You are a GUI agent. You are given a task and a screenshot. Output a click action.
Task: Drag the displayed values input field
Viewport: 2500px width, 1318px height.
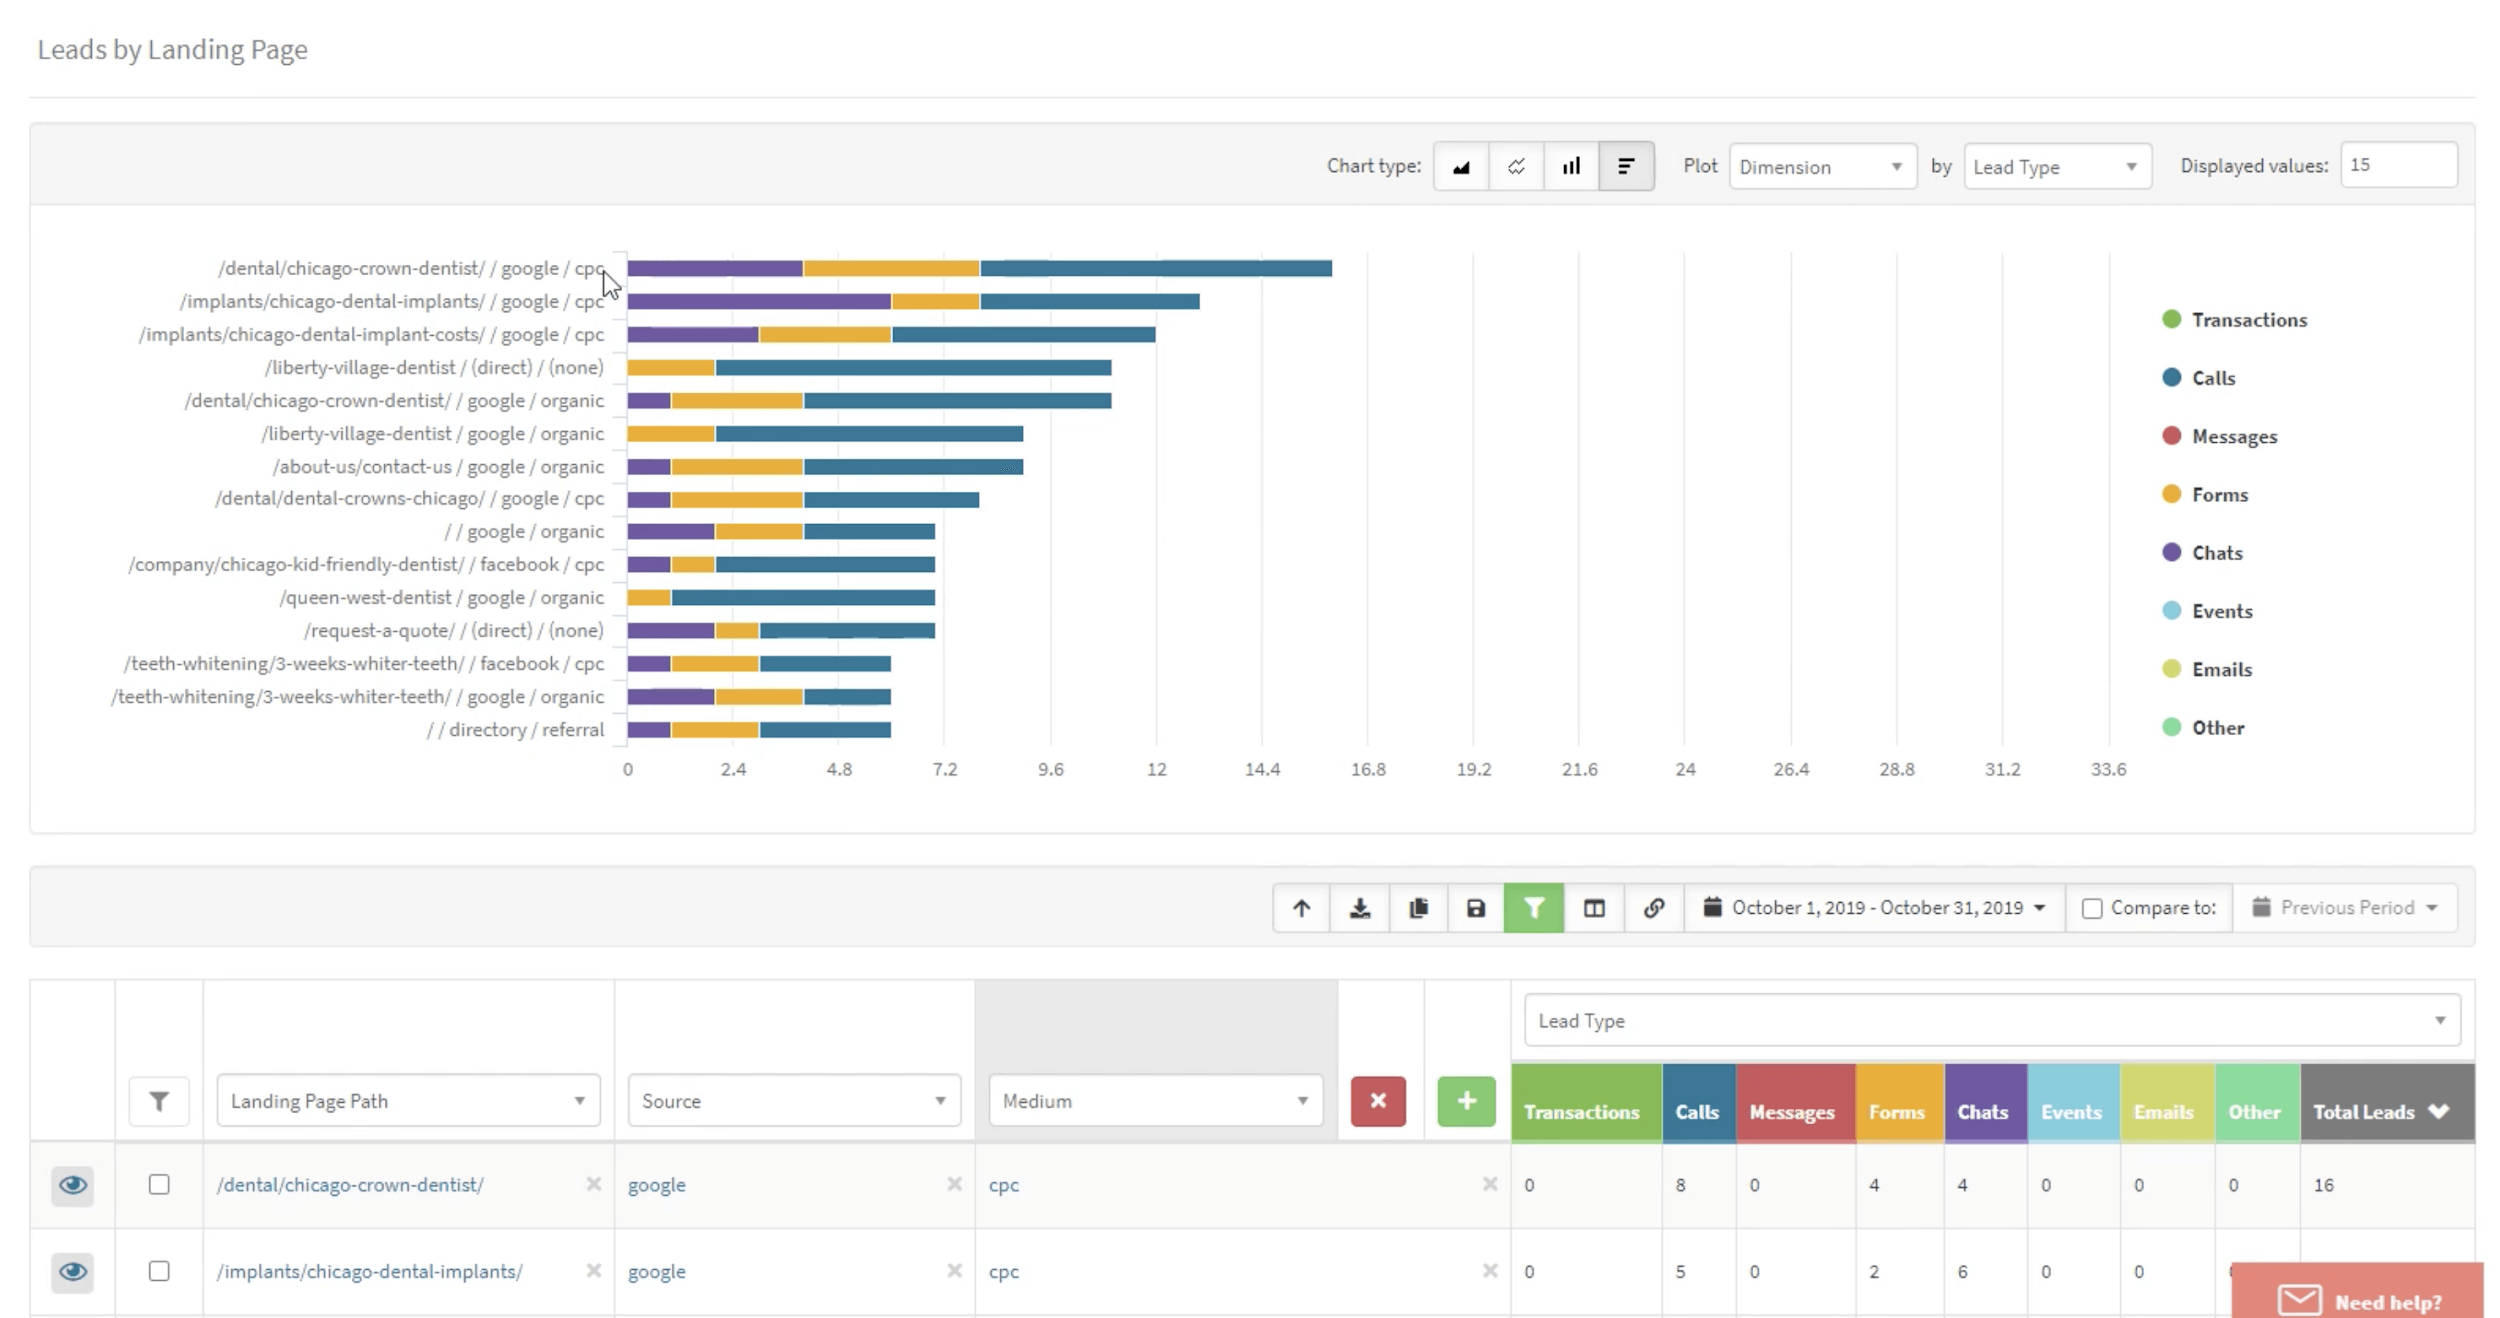(2397, 164)
